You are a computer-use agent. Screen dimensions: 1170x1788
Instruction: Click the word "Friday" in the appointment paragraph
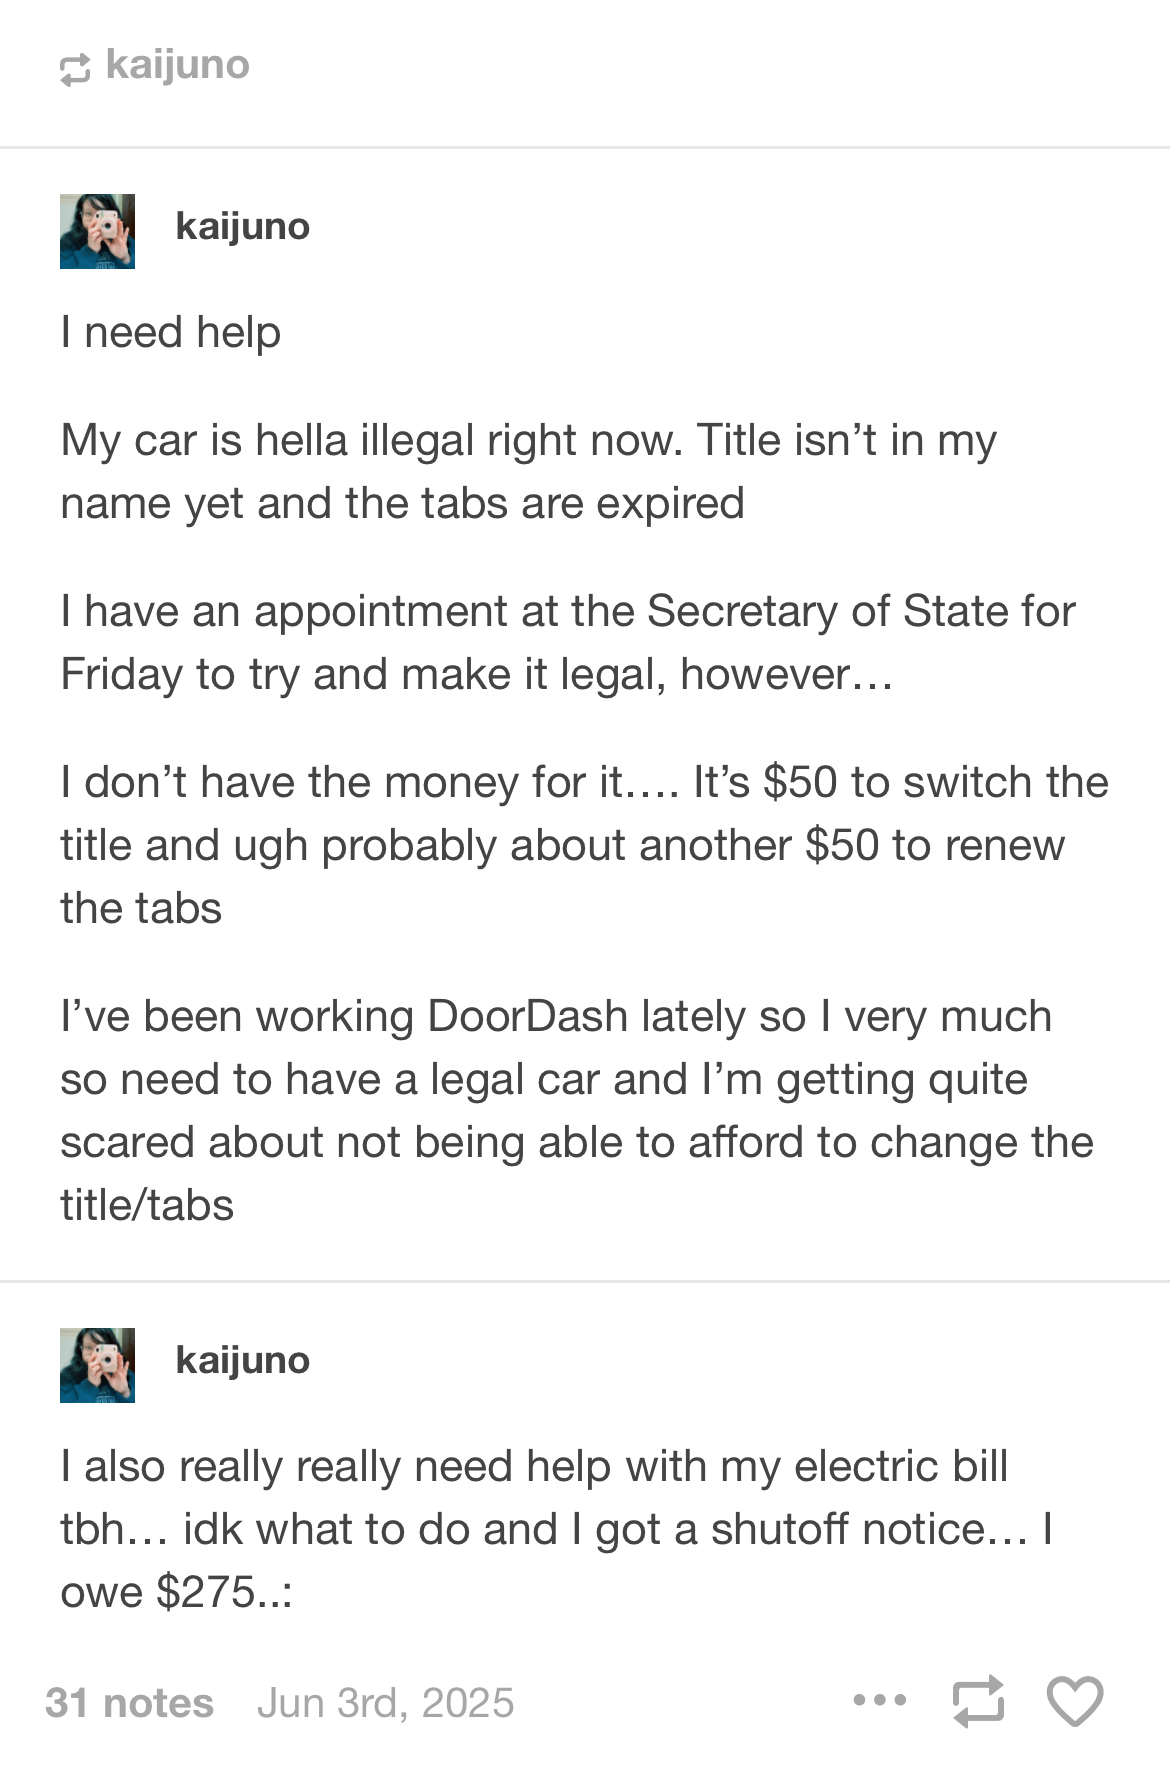pos(121,674)
